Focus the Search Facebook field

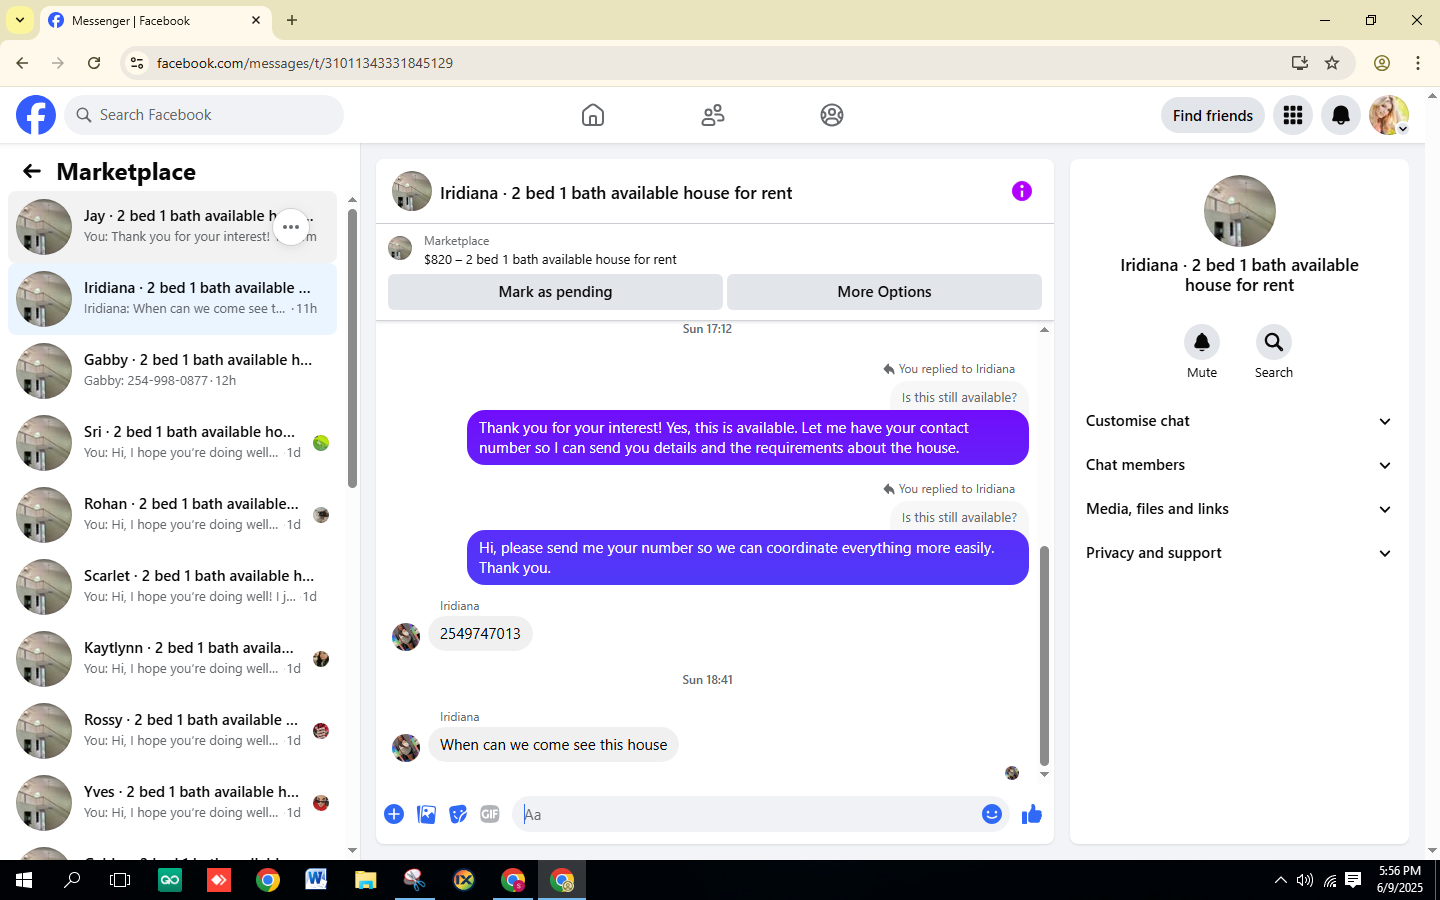click(x=204, y=115)
